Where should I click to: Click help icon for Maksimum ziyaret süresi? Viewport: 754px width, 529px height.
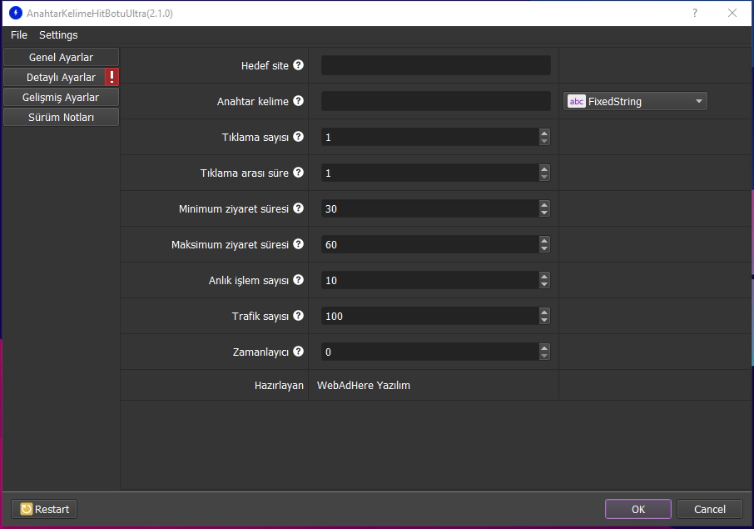298,245
